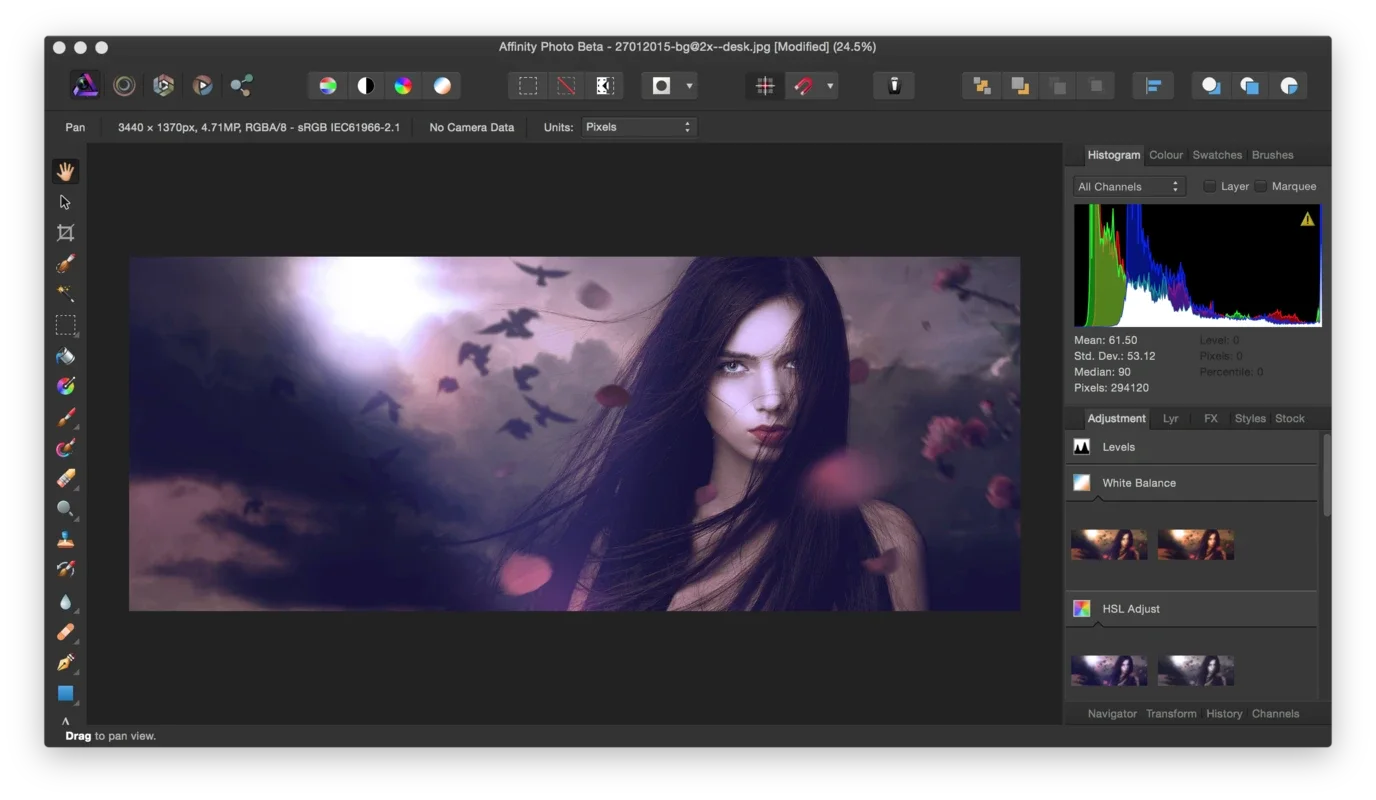This screenshot has width=1376, height=800.
Task: Select the Selection Brush tool
Action: [x=65, y=264]
